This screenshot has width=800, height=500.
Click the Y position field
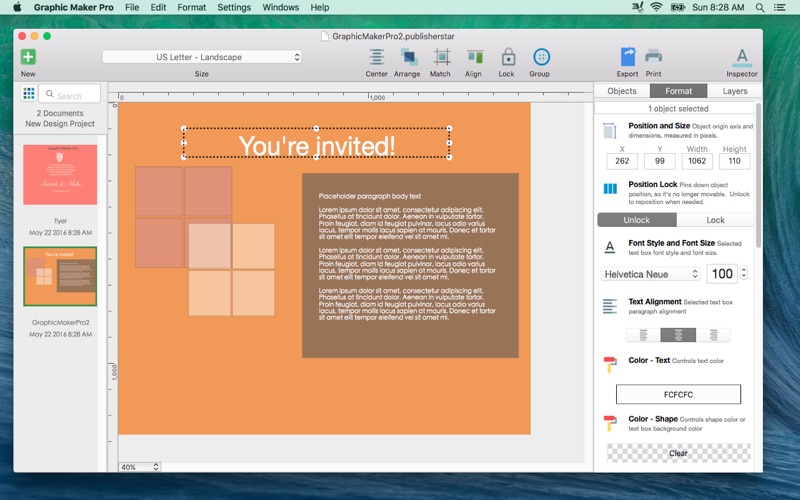660,161
